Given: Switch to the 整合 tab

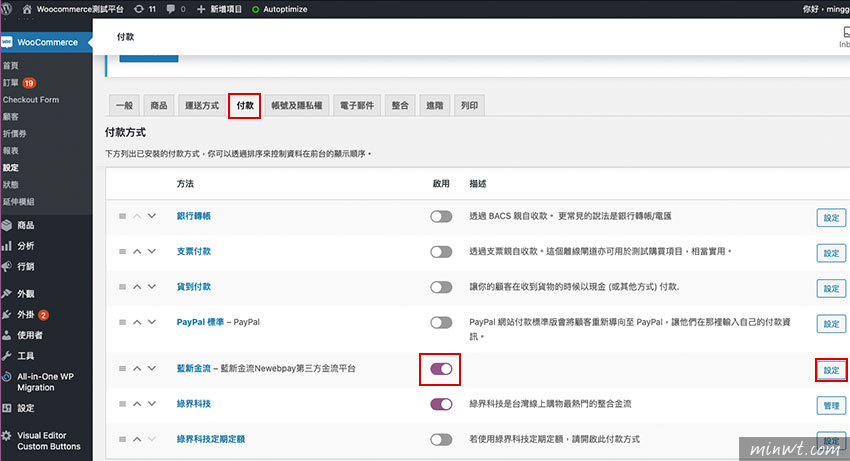Looking at the screenshot, I should (400, 105).
